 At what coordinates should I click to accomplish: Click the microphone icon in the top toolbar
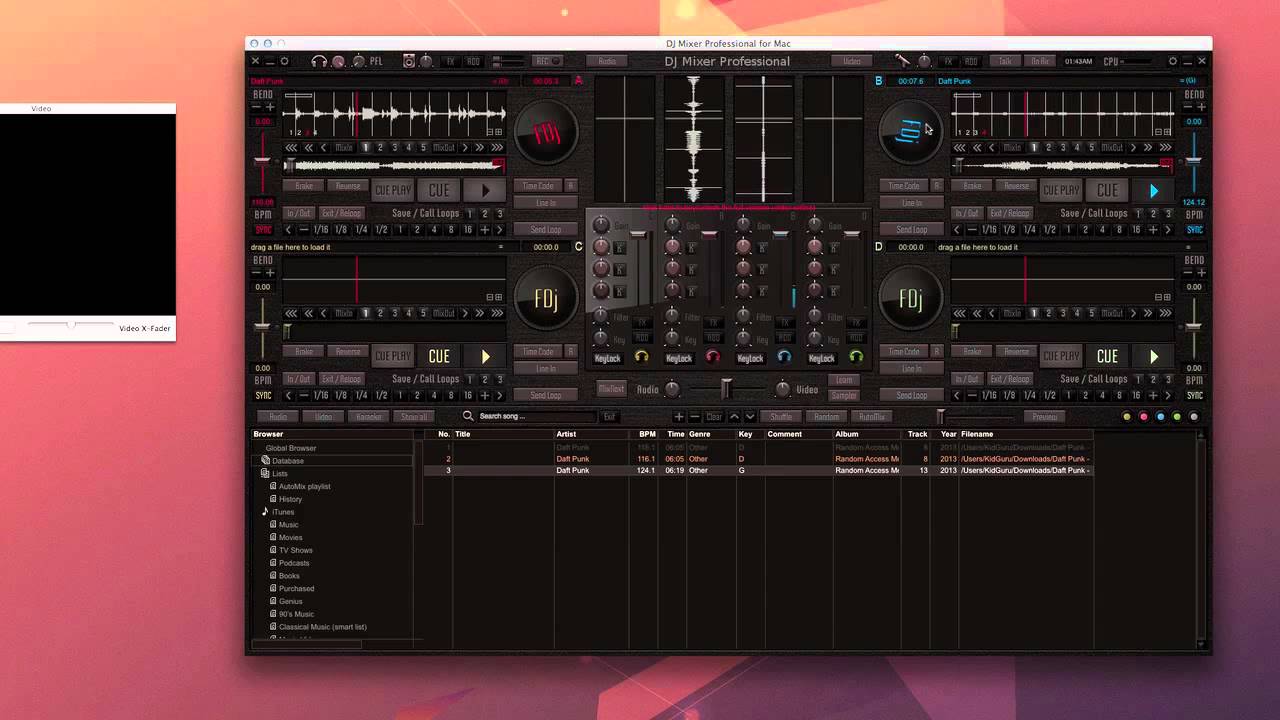coord(901,61)
